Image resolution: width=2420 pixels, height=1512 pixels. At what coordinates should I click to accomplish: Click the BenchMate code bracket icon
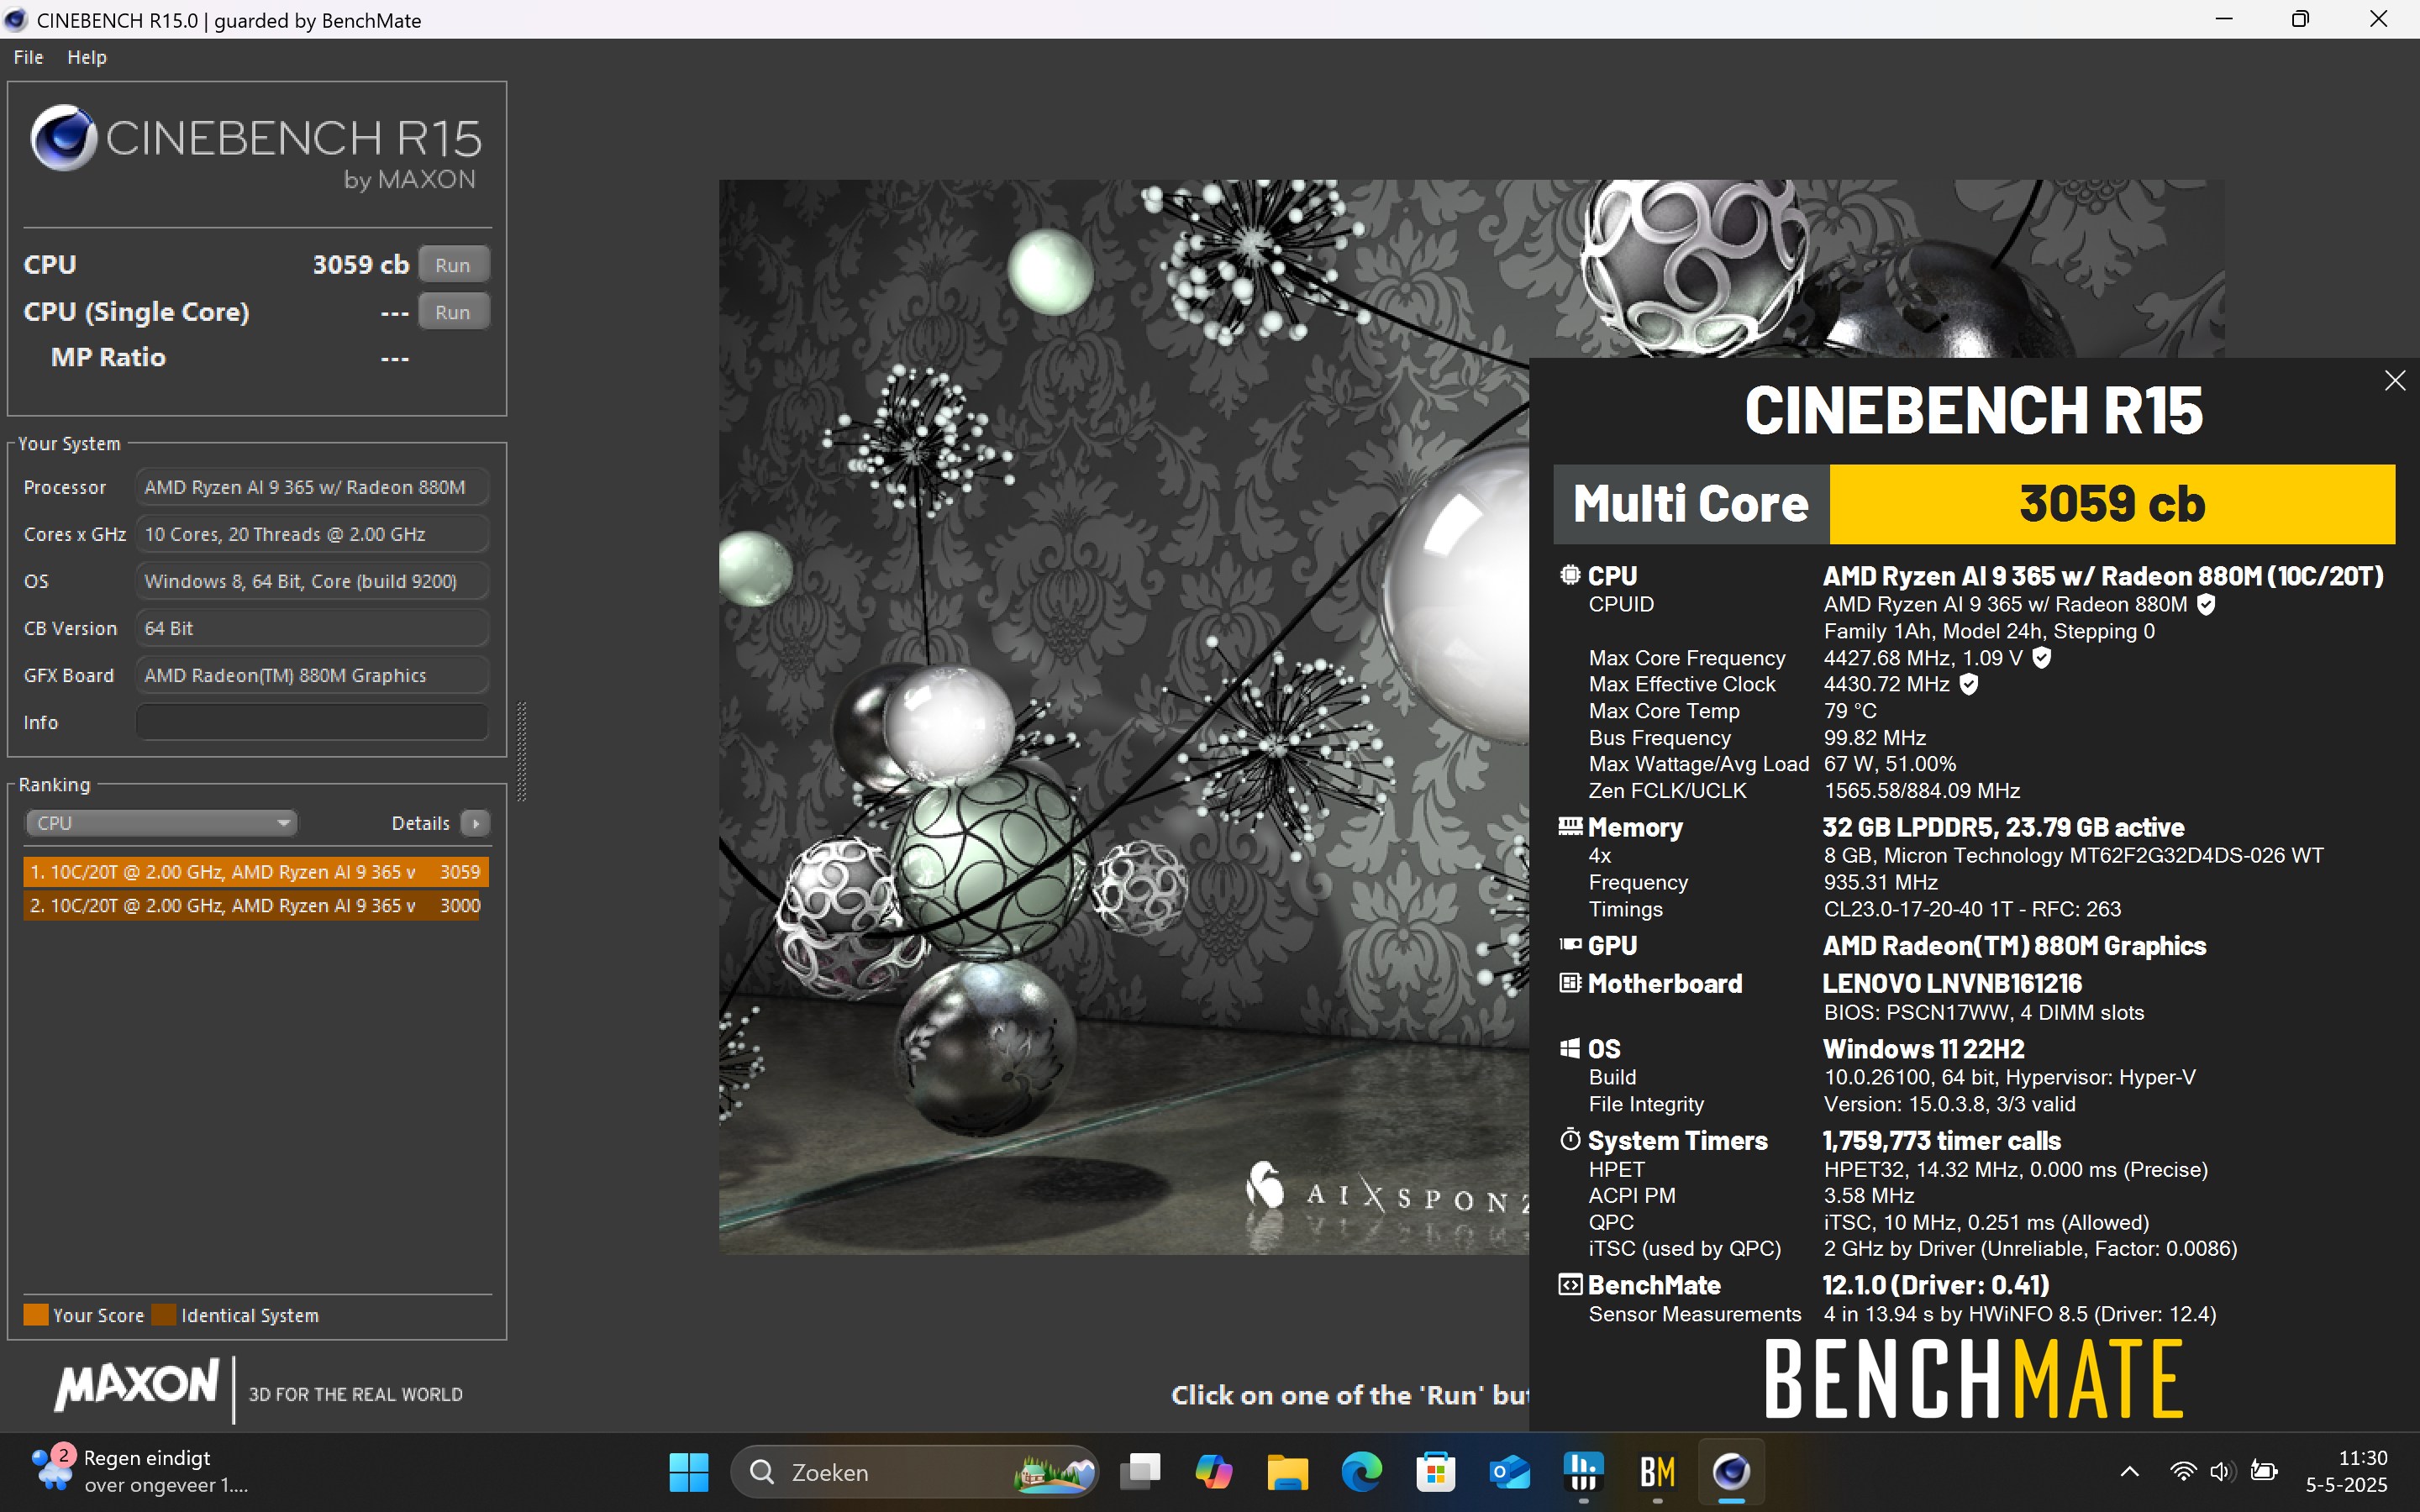[1570, 1284]
